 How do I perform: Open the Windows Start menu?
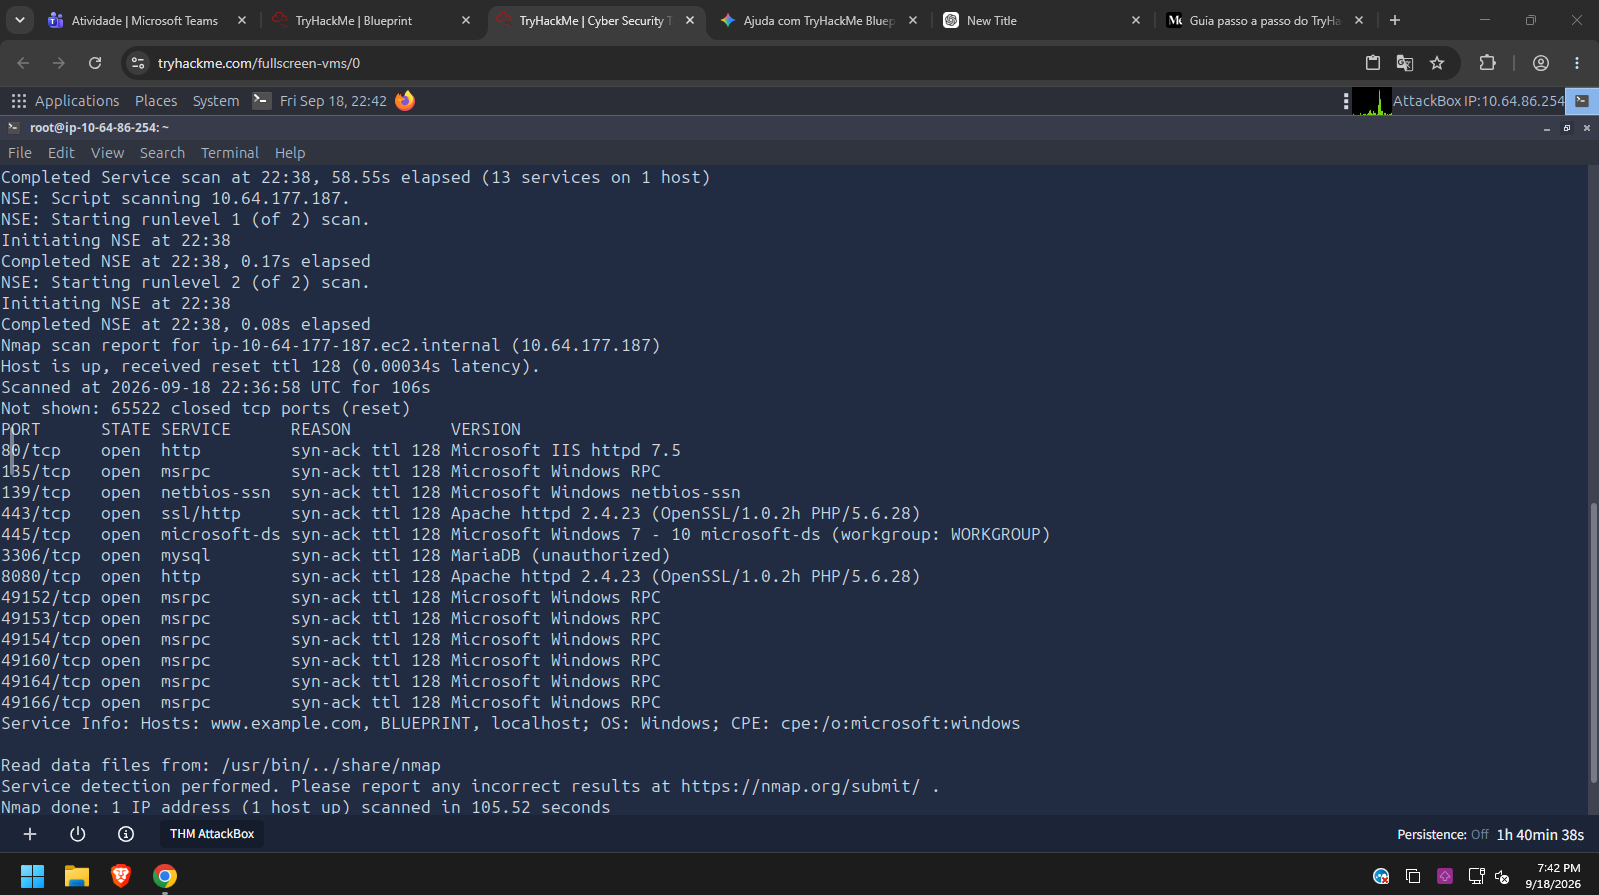(x=32, y=876)
